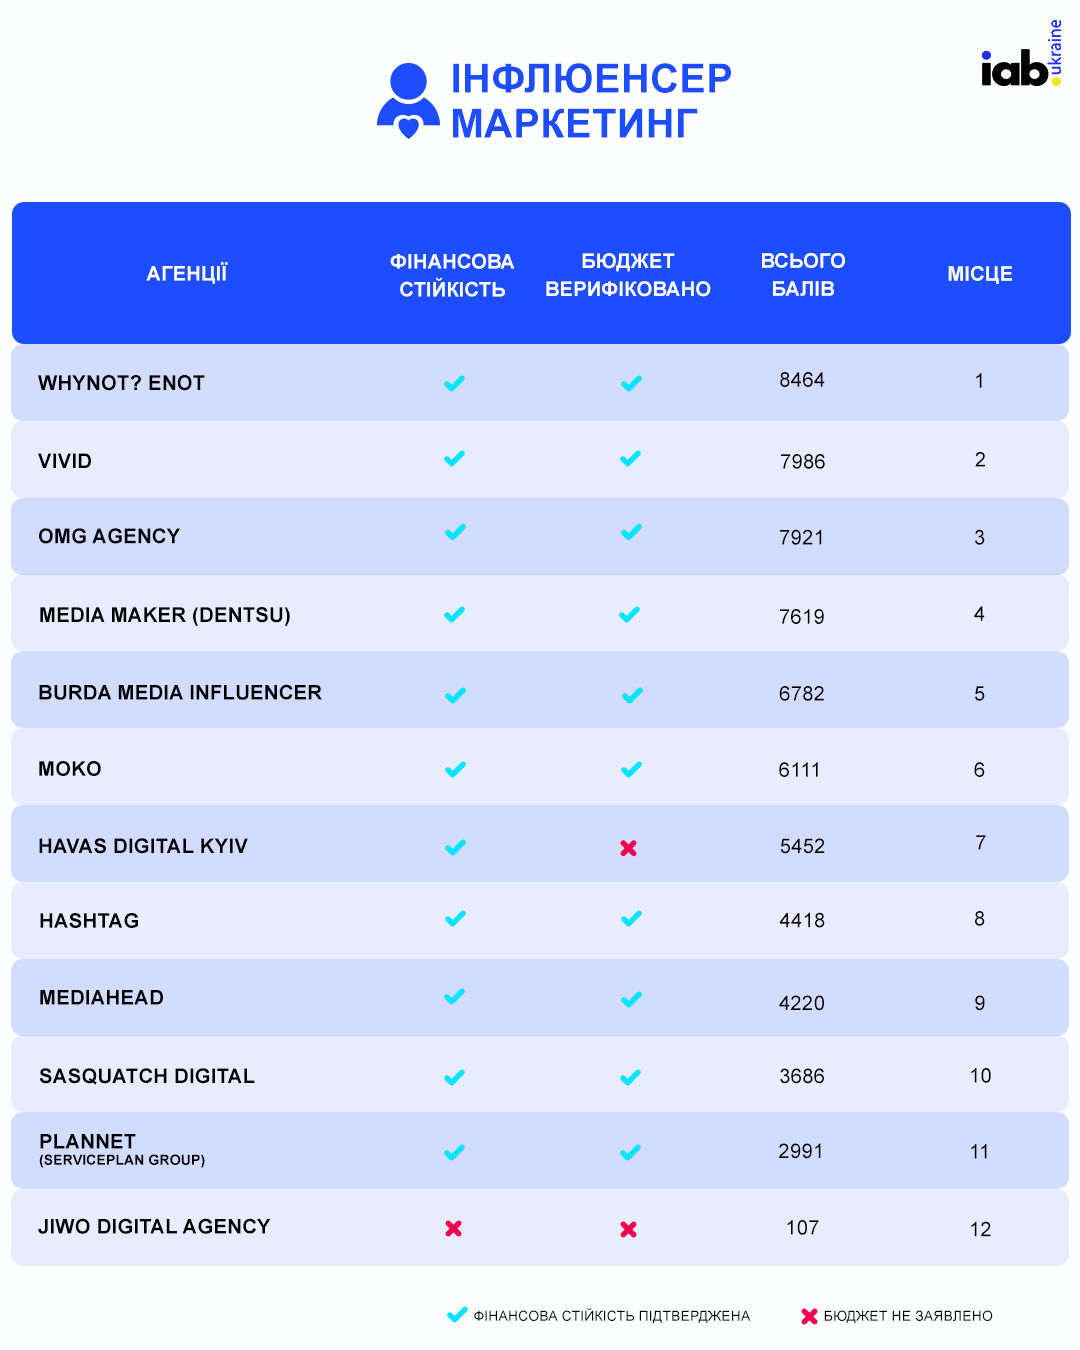Click Vivid budget verified checkmark
Viewport: 1080px width, 1350px height.
coord(630,459)
